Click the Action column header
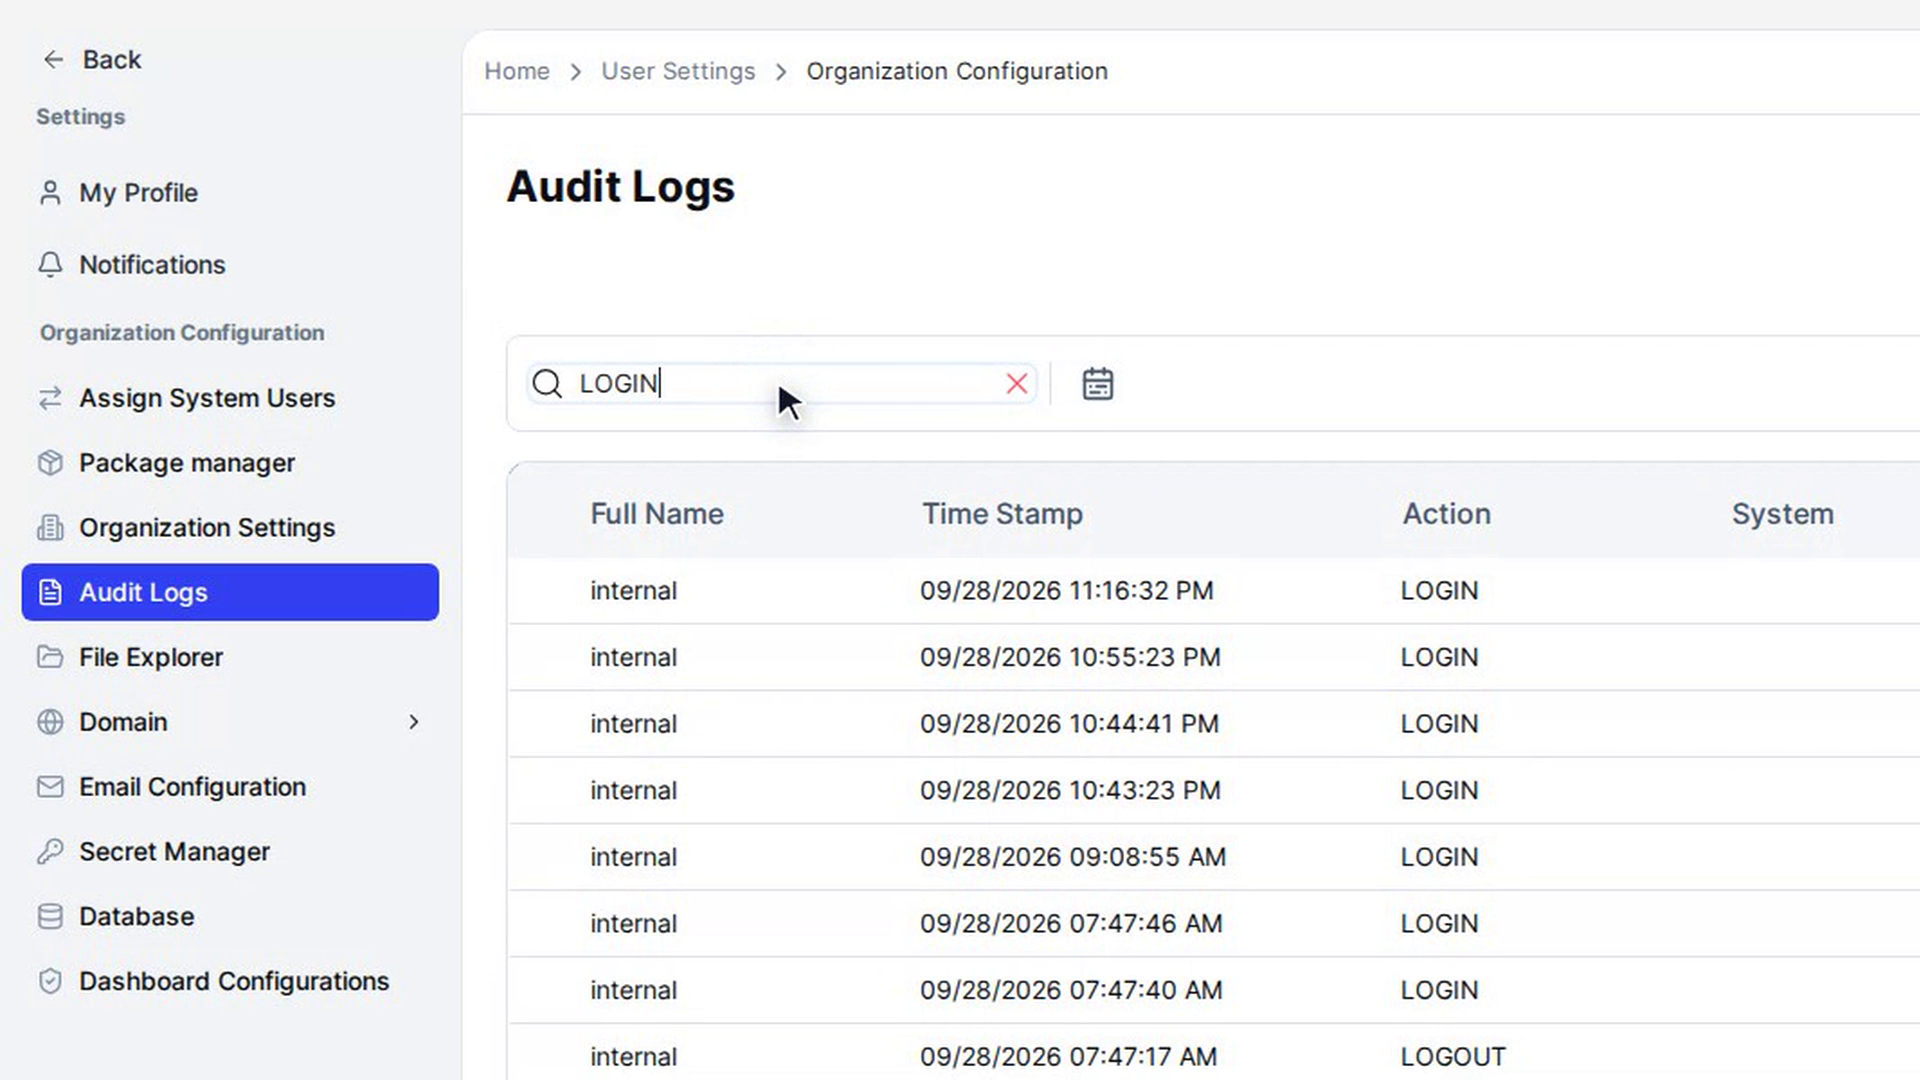The height and width of the screenshot is (1080, 1920). (x=1446, y=514)
